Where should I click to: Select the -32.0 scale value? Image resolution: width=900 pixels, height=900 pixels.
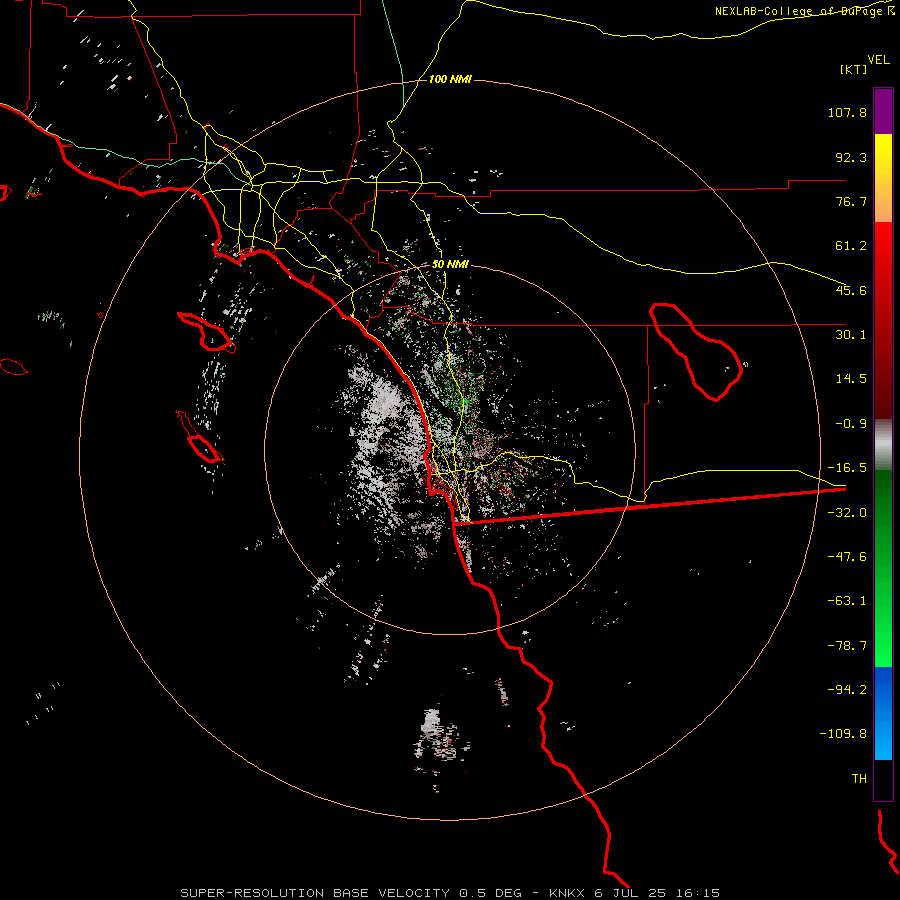(847, 513)
